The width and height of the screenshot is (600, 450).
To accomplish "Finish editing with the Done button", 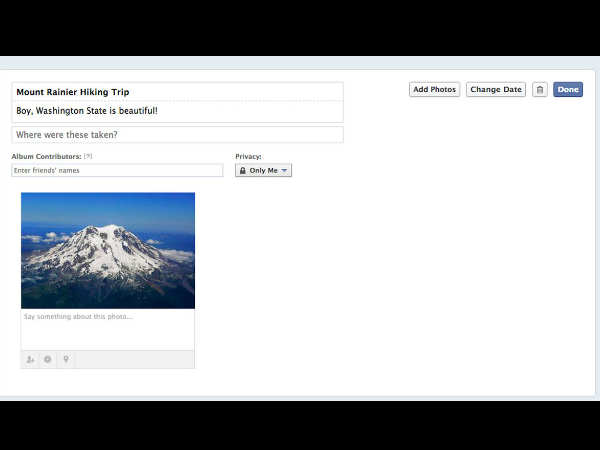I will point(568,90).
